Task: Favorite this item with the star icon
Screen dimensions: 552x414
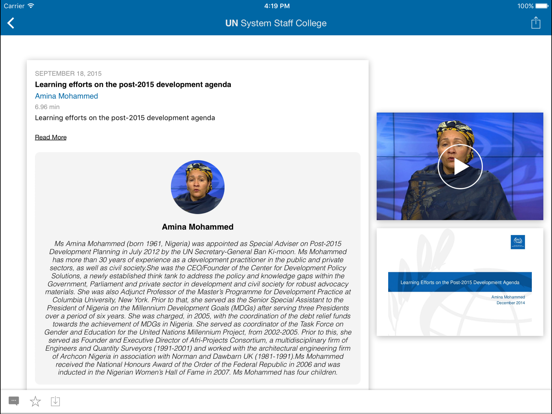Action: coord(35,401)
